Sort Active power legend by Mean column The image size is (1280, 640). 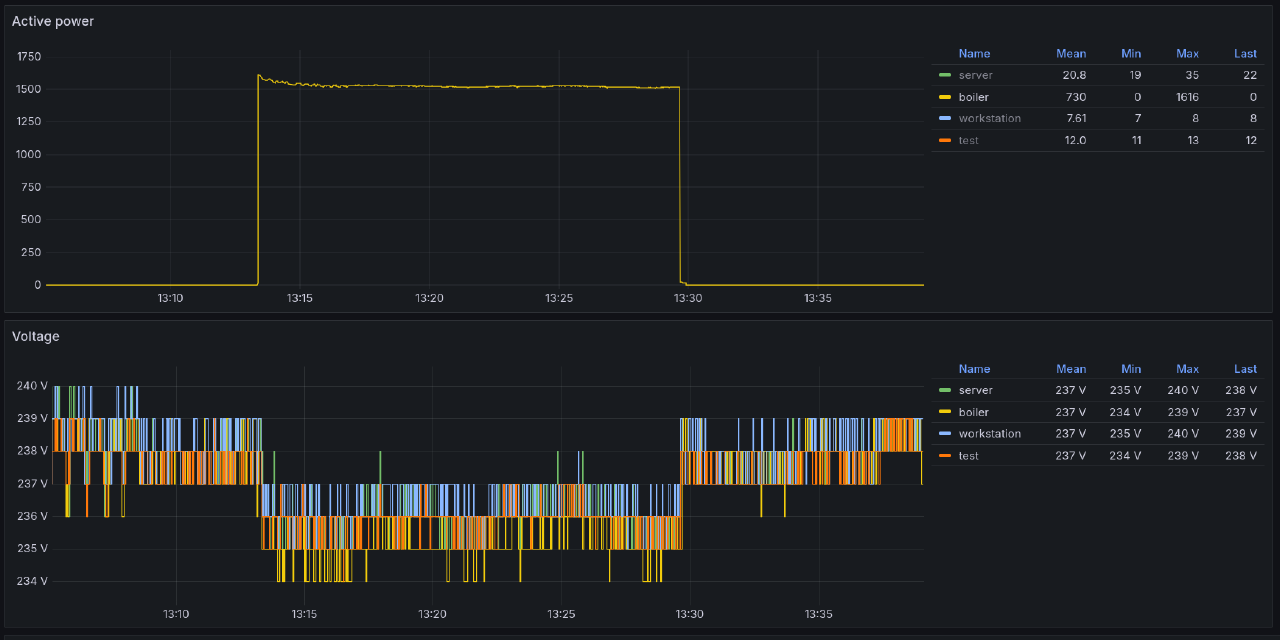click(1070, 54)
